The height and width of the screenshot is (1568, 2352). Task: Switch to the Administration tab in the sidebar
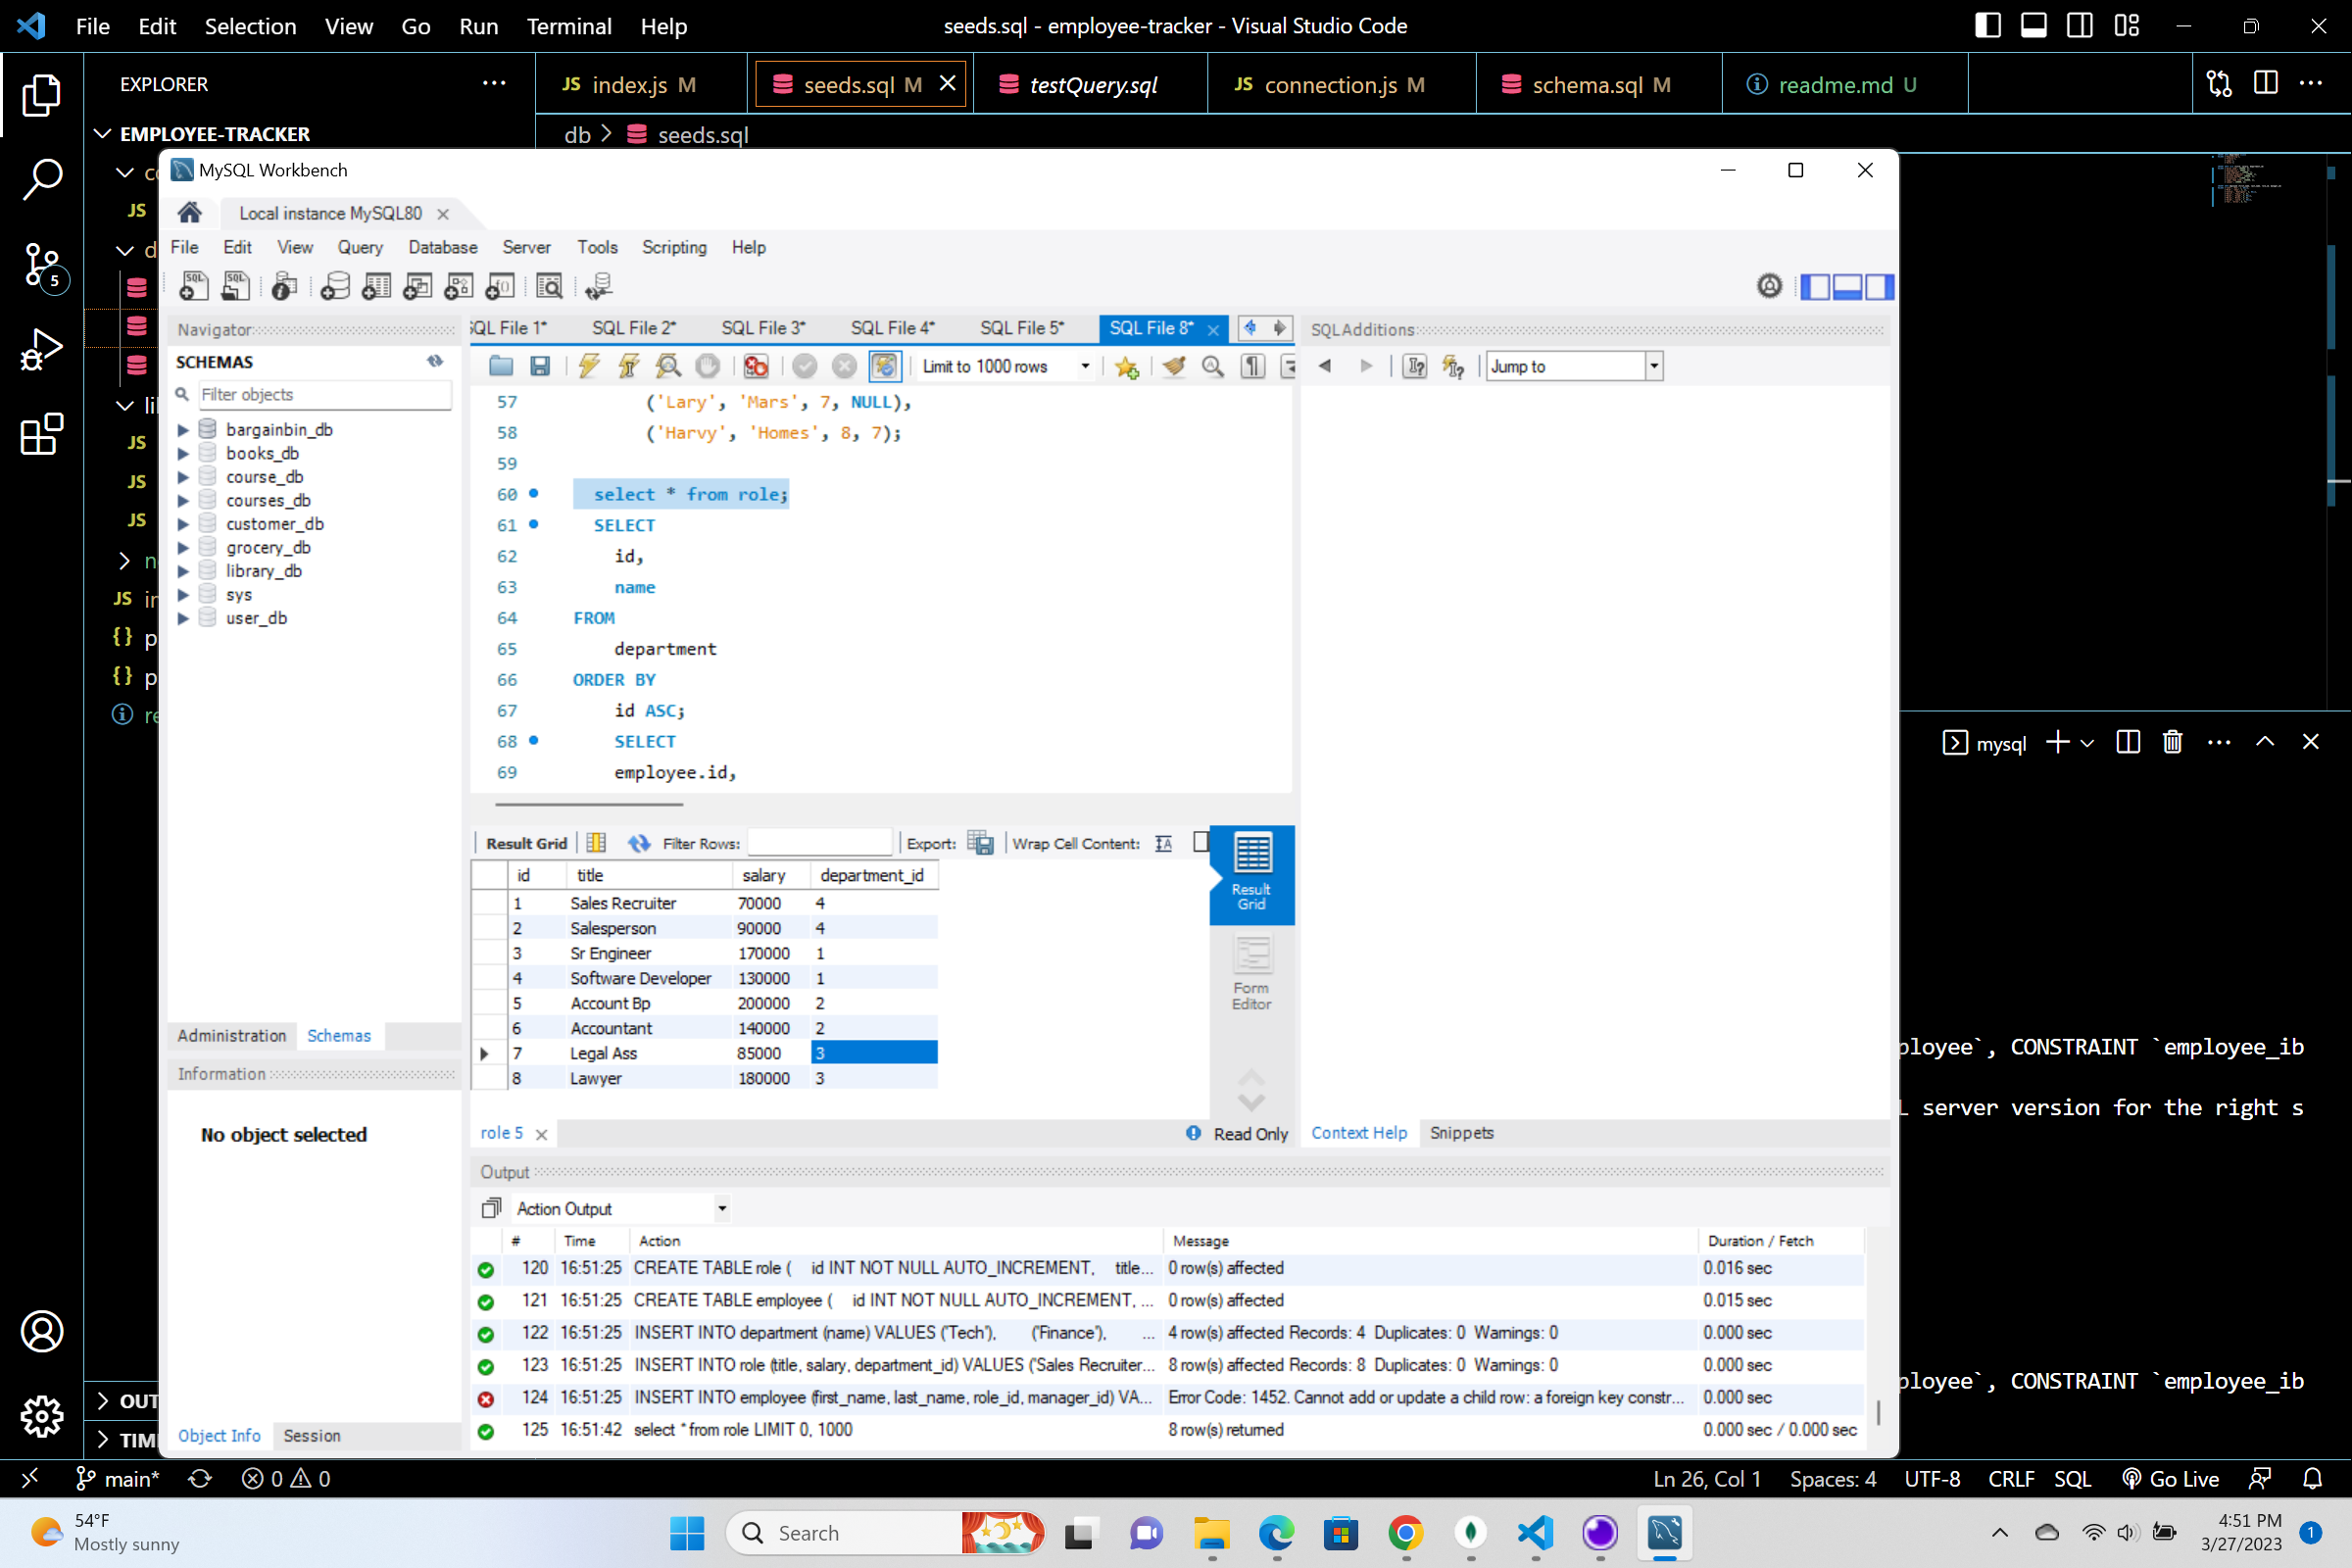(x=231, y=1036)
